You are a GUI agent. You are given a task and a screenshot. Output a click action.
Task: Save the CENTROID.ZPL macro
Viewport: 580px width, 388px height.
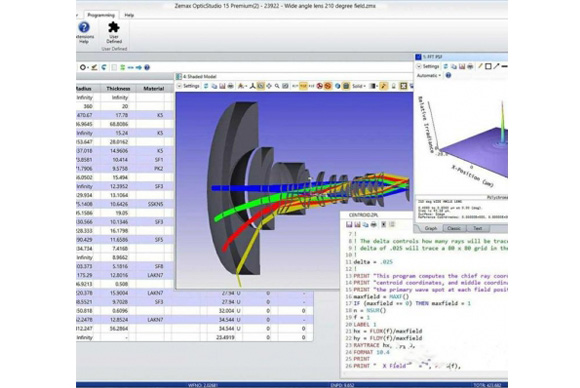pyautogui.click(x=349, y=225)
